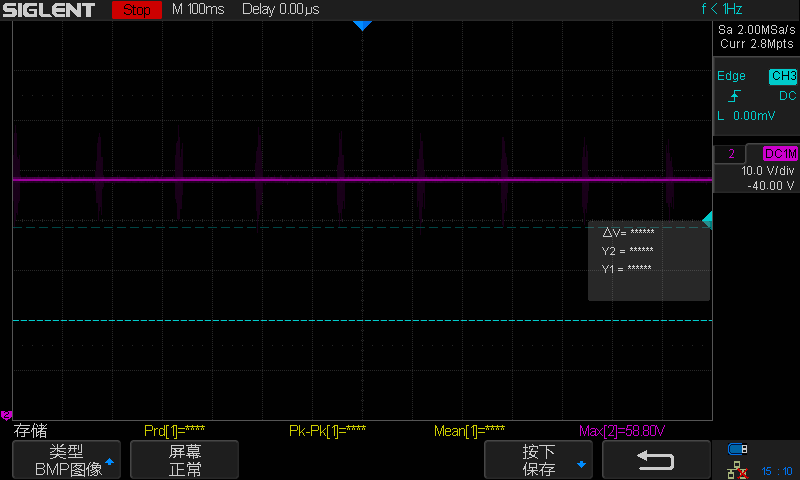Image resolution: width=800 pixels, height=480 pixels.
Task: Click the channel 2 number badge
Action: 731,154
